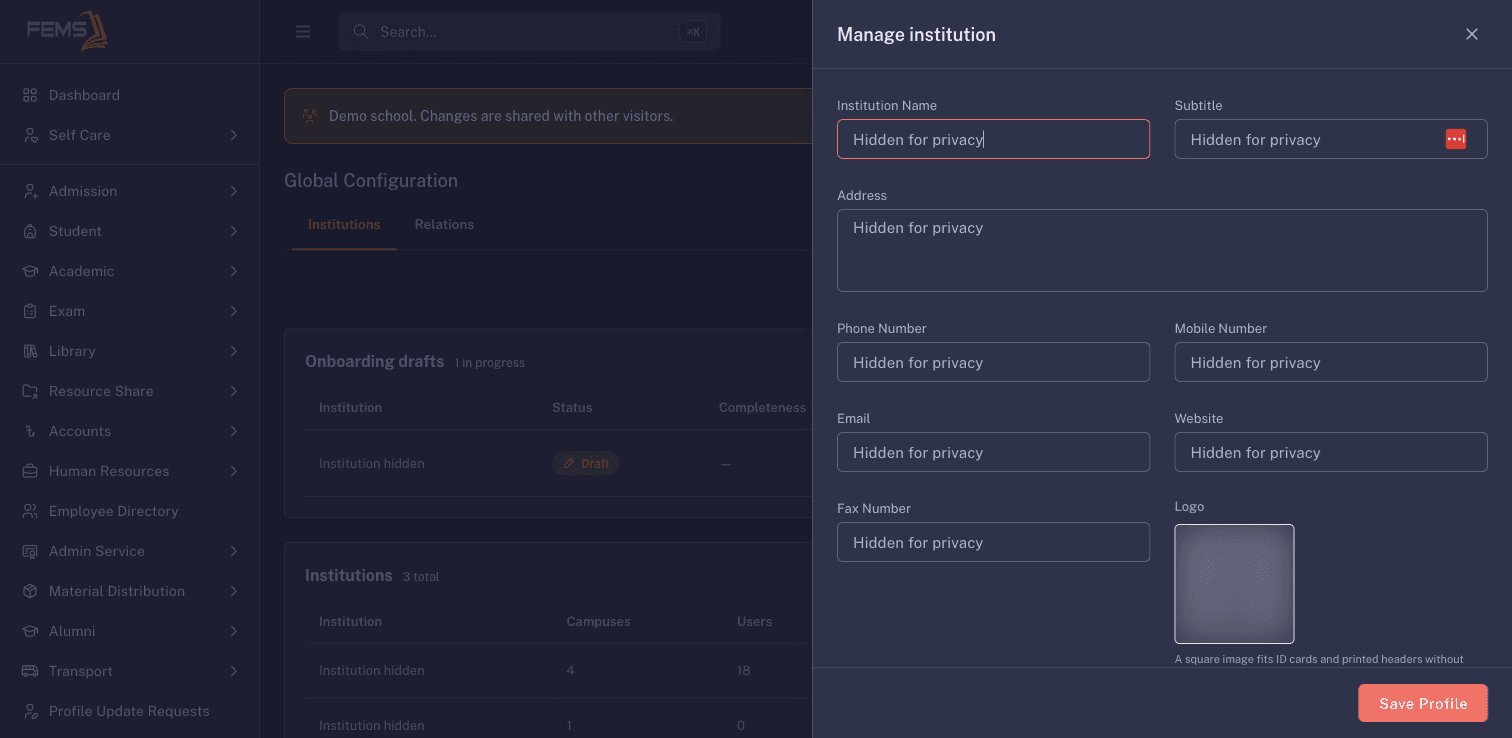1512x738 pixels.
Task: Click the Library books icon
Action: pyautogui.click(x=30, y=351)
